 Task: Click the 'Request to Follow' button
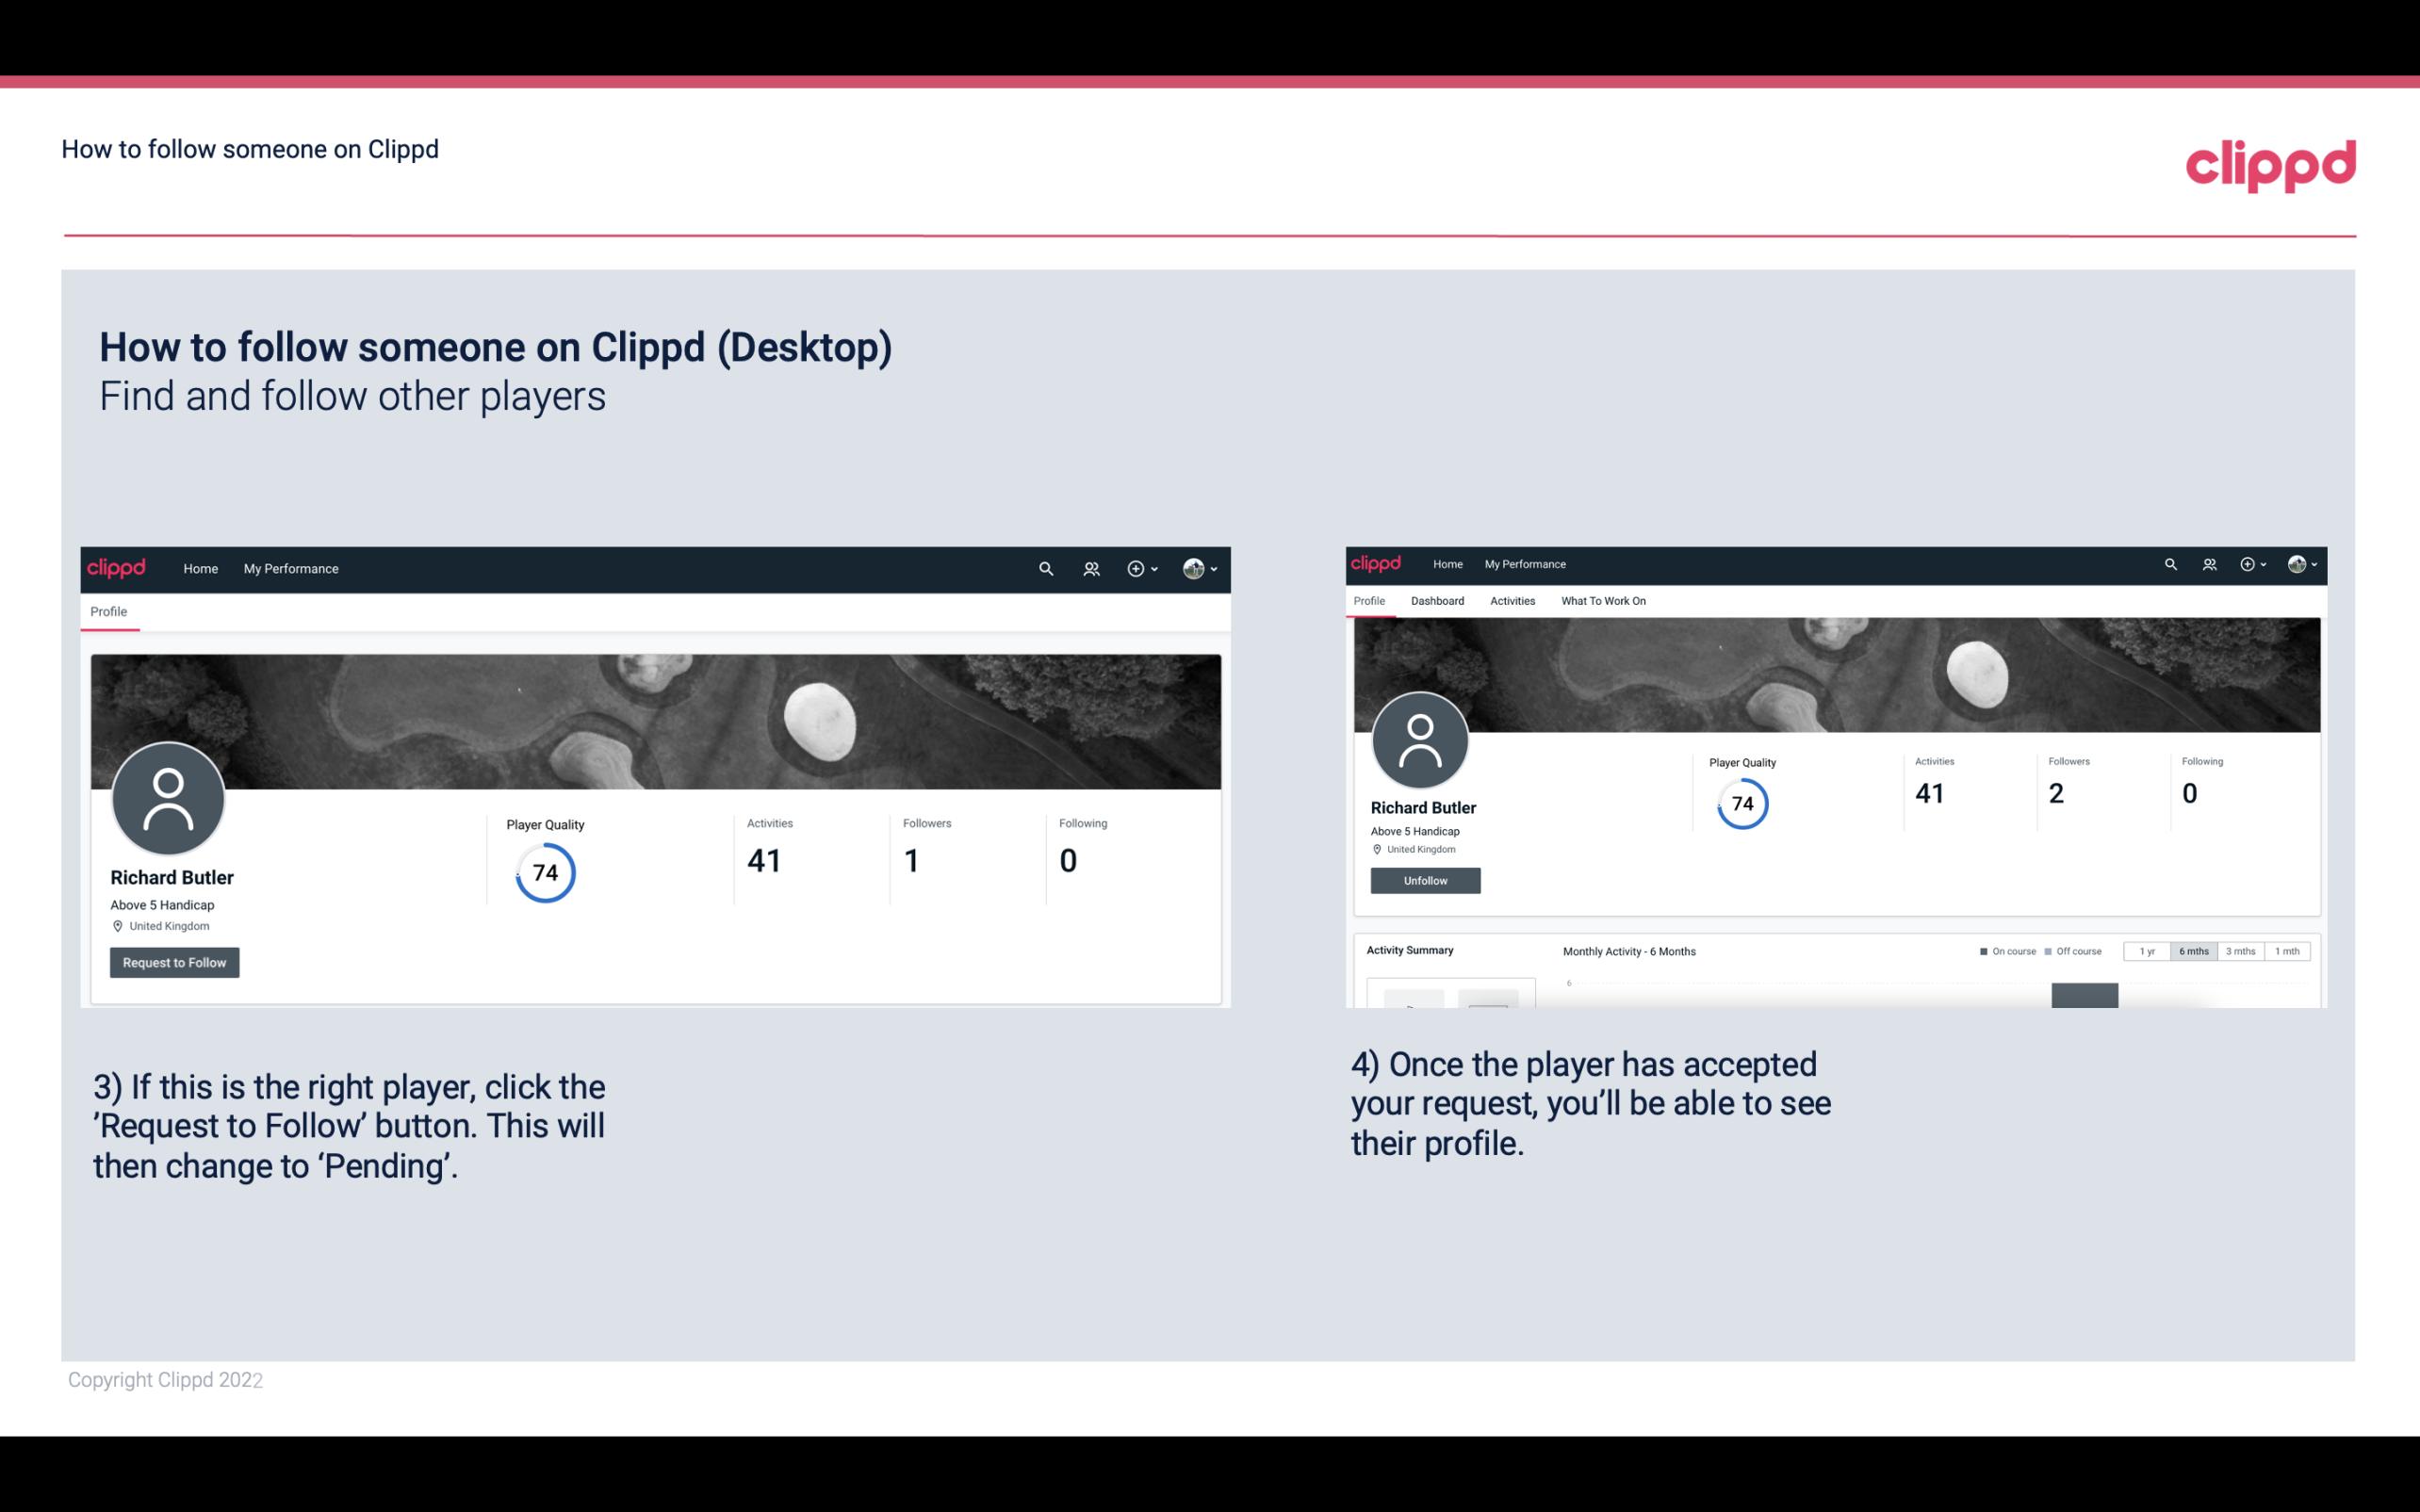click(174, 962)
